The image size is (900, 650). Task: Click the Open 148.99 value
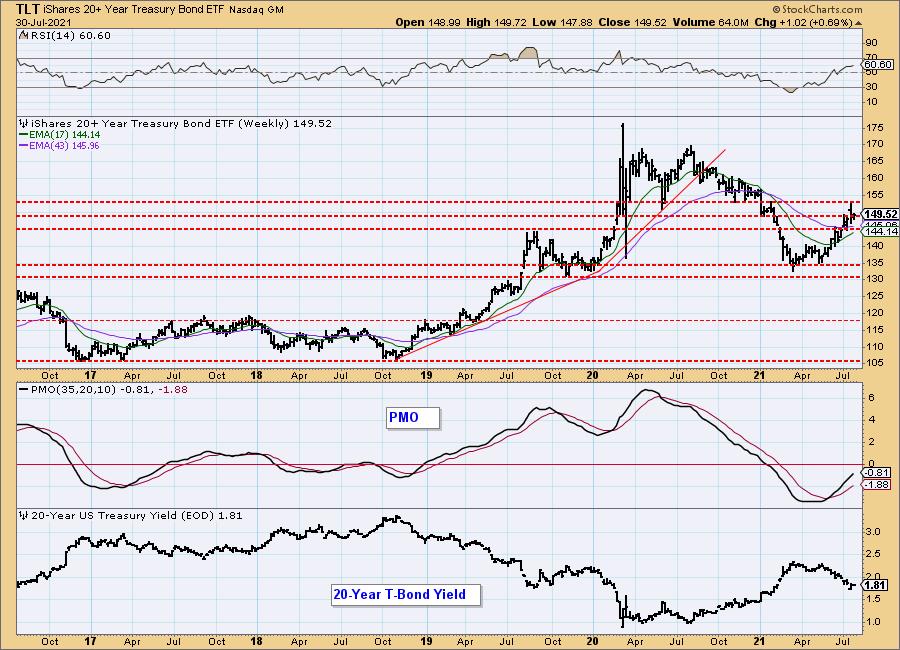pyautogui.click(x=428, y=22)
